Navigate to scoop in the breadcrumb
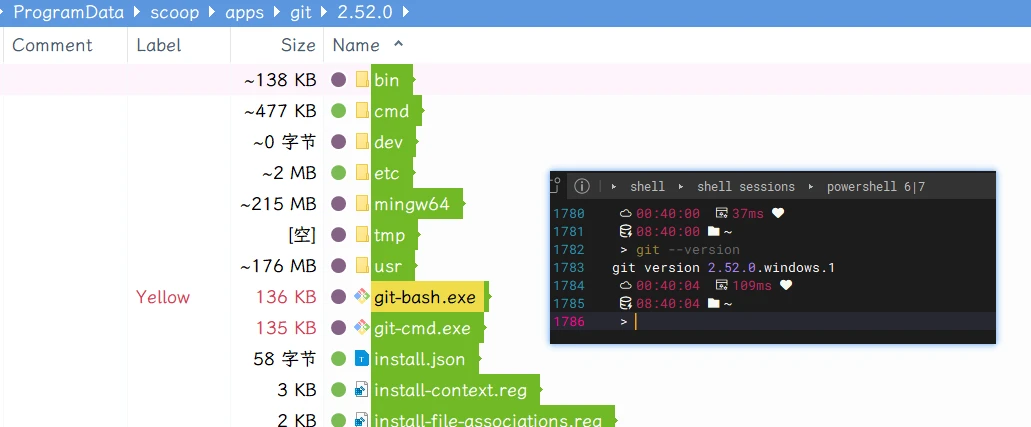Image resolution: width=1031 pixels, height=427 pixels. [x=175, y=13]
